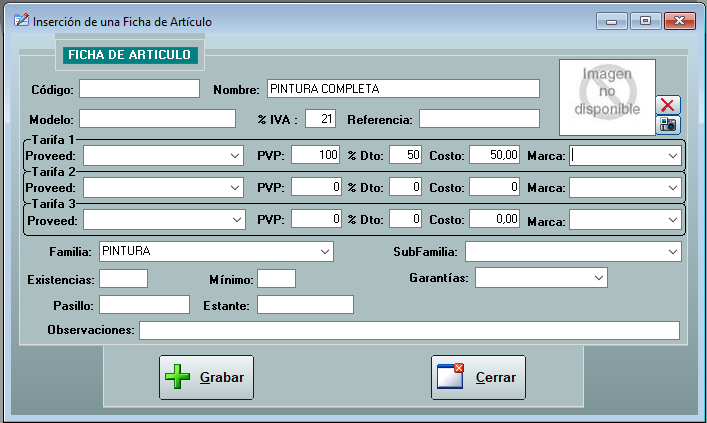This screenshot has height=423, width=707.
Task: Focus the Pasillo input field
Action: click(144, 304)
